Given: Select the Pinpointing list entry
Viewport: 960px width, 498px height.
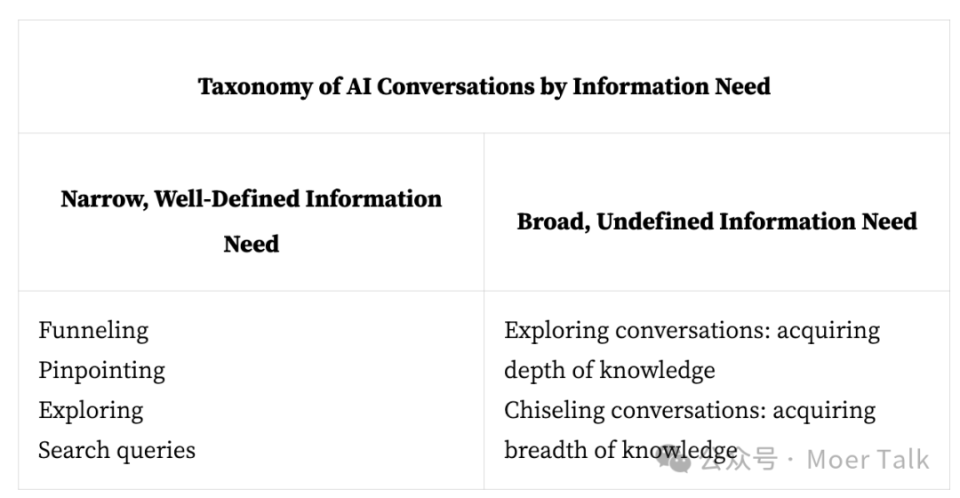Looking at the screenshot, I should tap(101, 370).
